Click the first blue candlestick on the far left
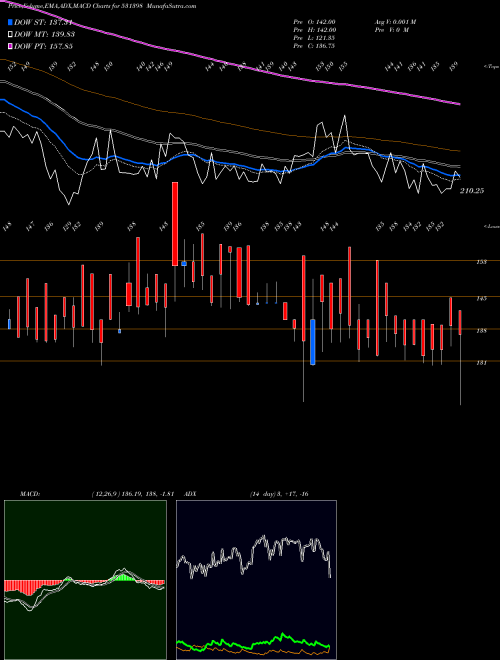 [x=9, y=324]
